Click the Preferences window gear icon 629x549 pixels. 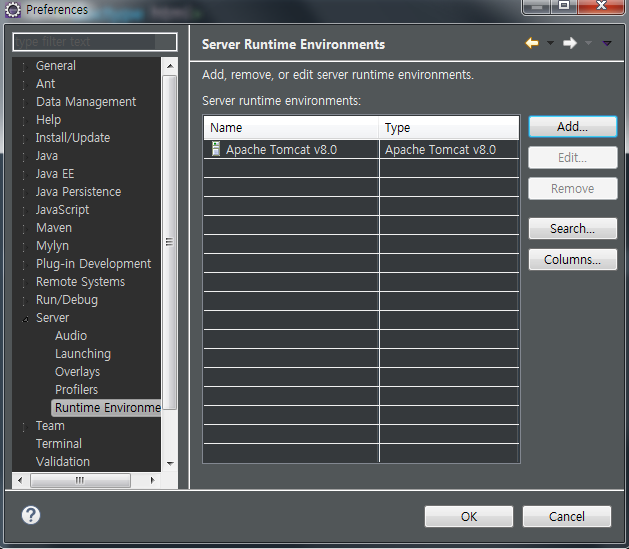point(12,10)
